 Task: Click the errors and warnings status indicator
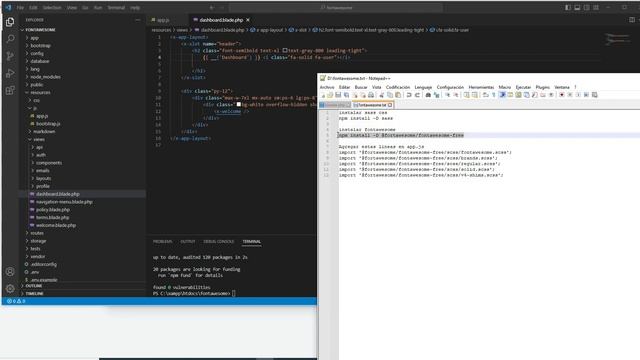16,301
